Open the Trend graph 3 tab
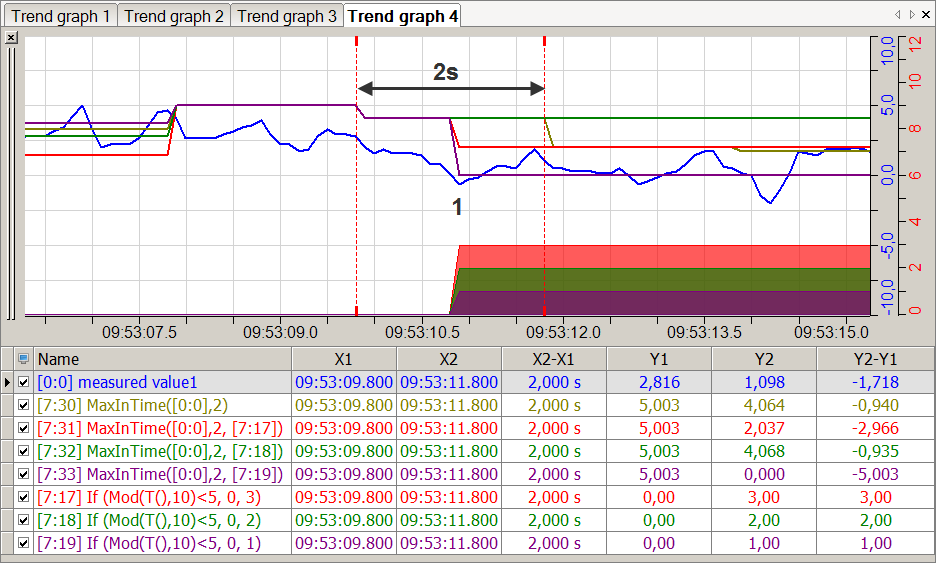Image resolution: width=936 pixels, height=563 pixels. pyautogui.click(x=287, y=16)
